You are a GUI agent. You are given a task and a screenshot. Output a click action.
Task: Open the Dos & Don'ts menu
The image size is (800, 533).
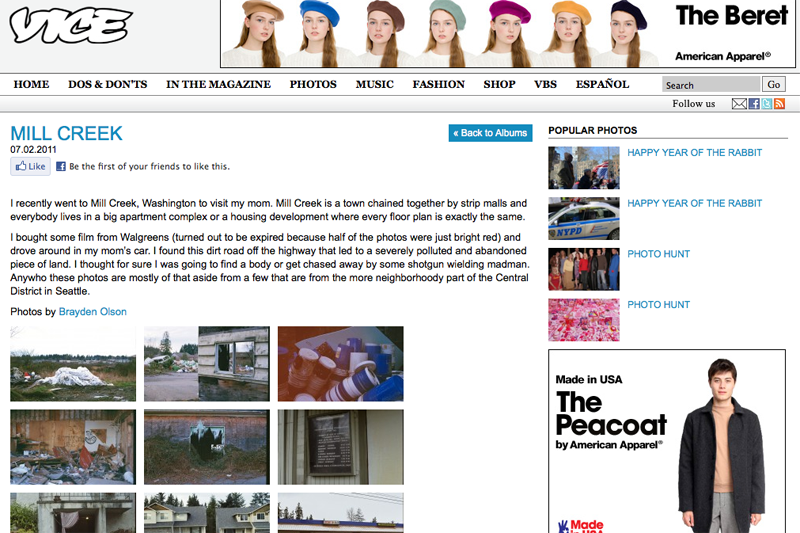pos(108,84)
